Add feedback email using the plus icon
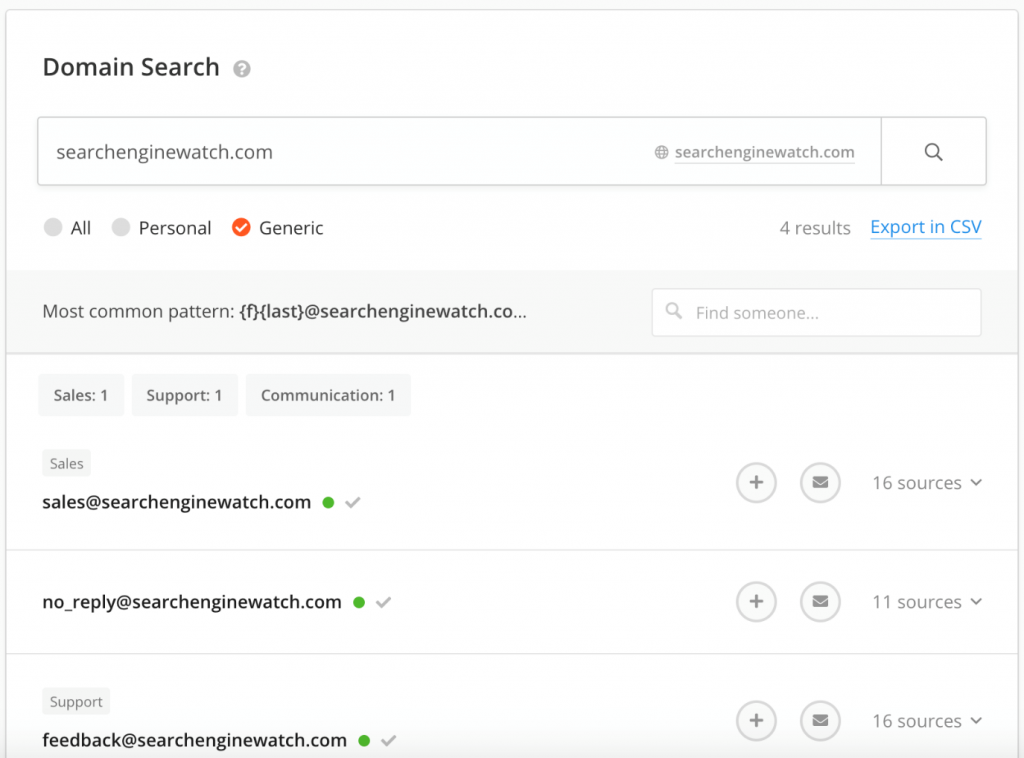This screenshot has width=1024, height=758. coord(756,721)
